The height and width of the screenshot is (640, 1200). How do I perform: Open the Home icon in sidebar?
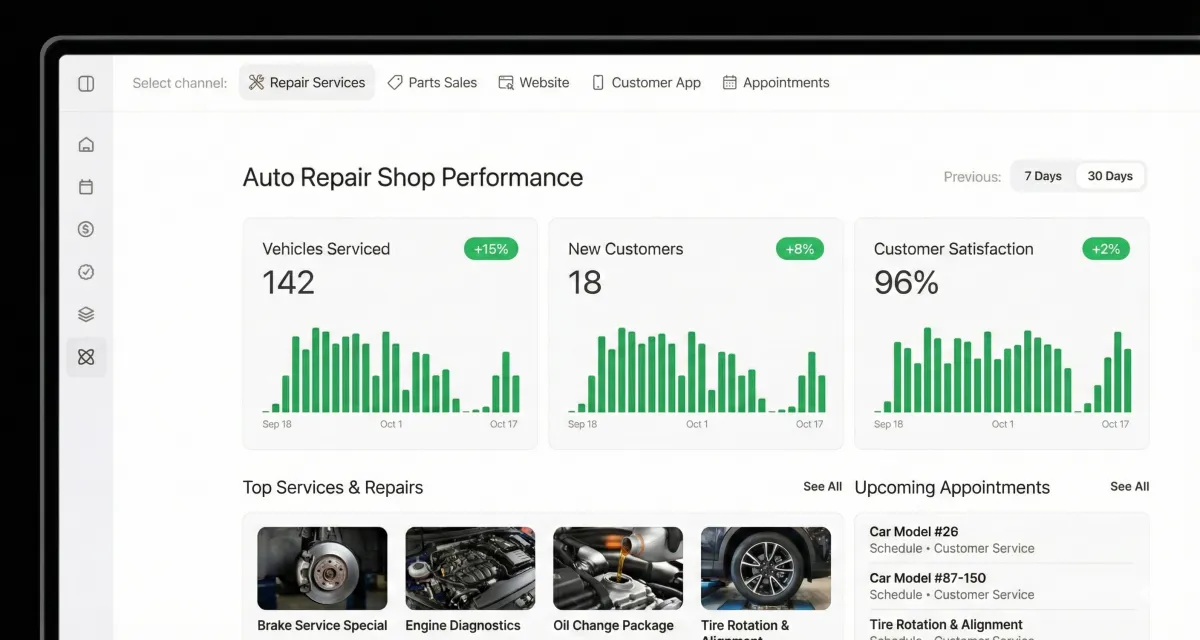coord(86,144)
